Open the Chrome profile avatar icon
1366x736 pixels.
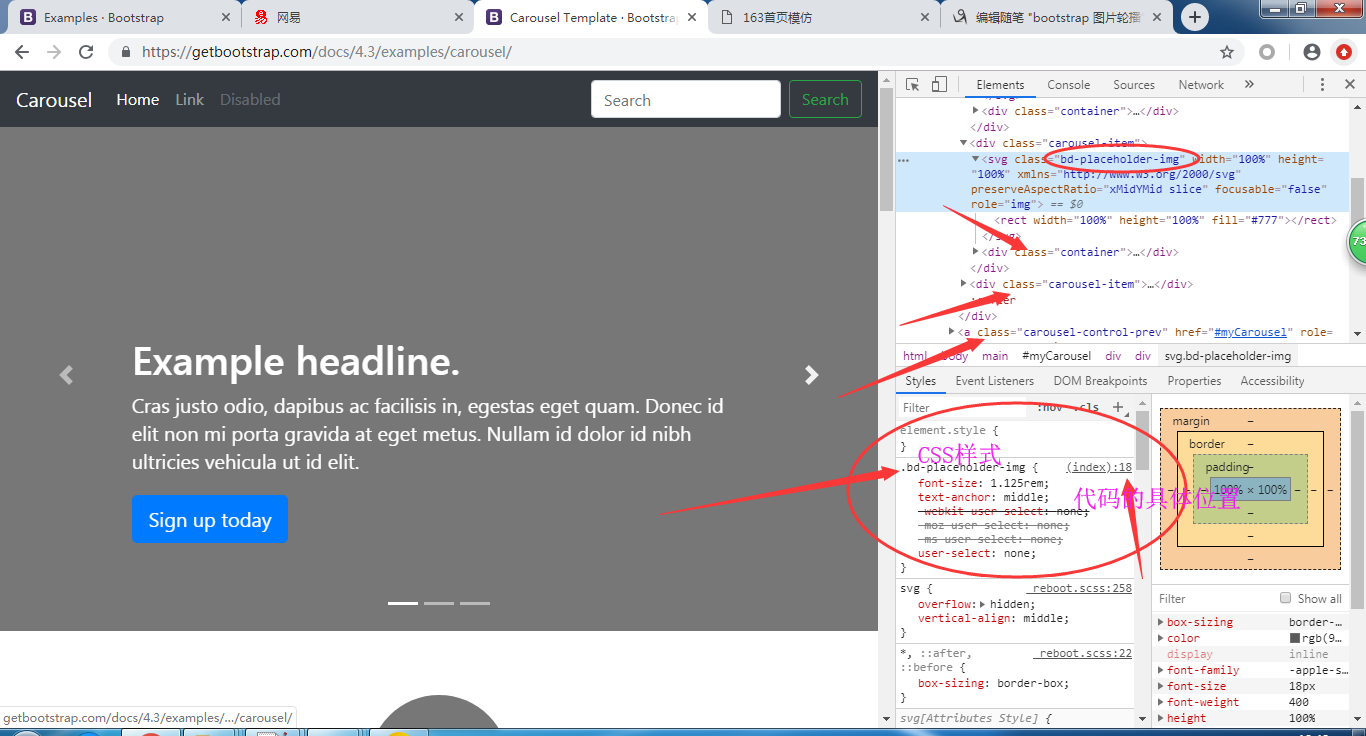(x=1312, y=52)
